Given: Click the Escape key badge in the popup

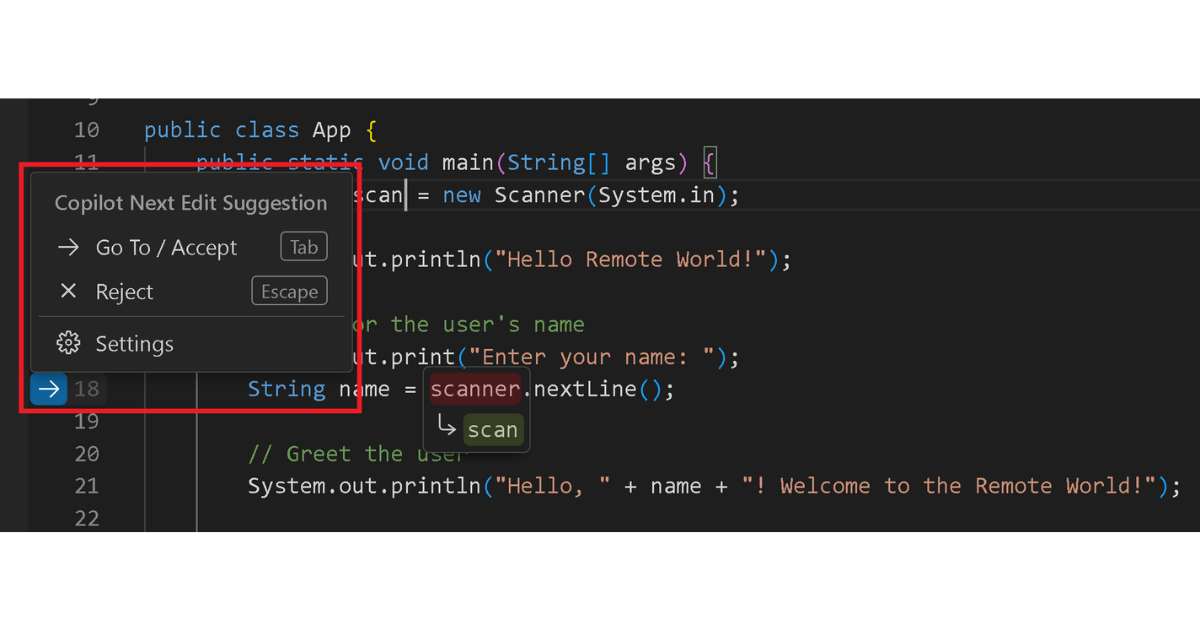Looking at the screenshot, I should pos(289,291).
